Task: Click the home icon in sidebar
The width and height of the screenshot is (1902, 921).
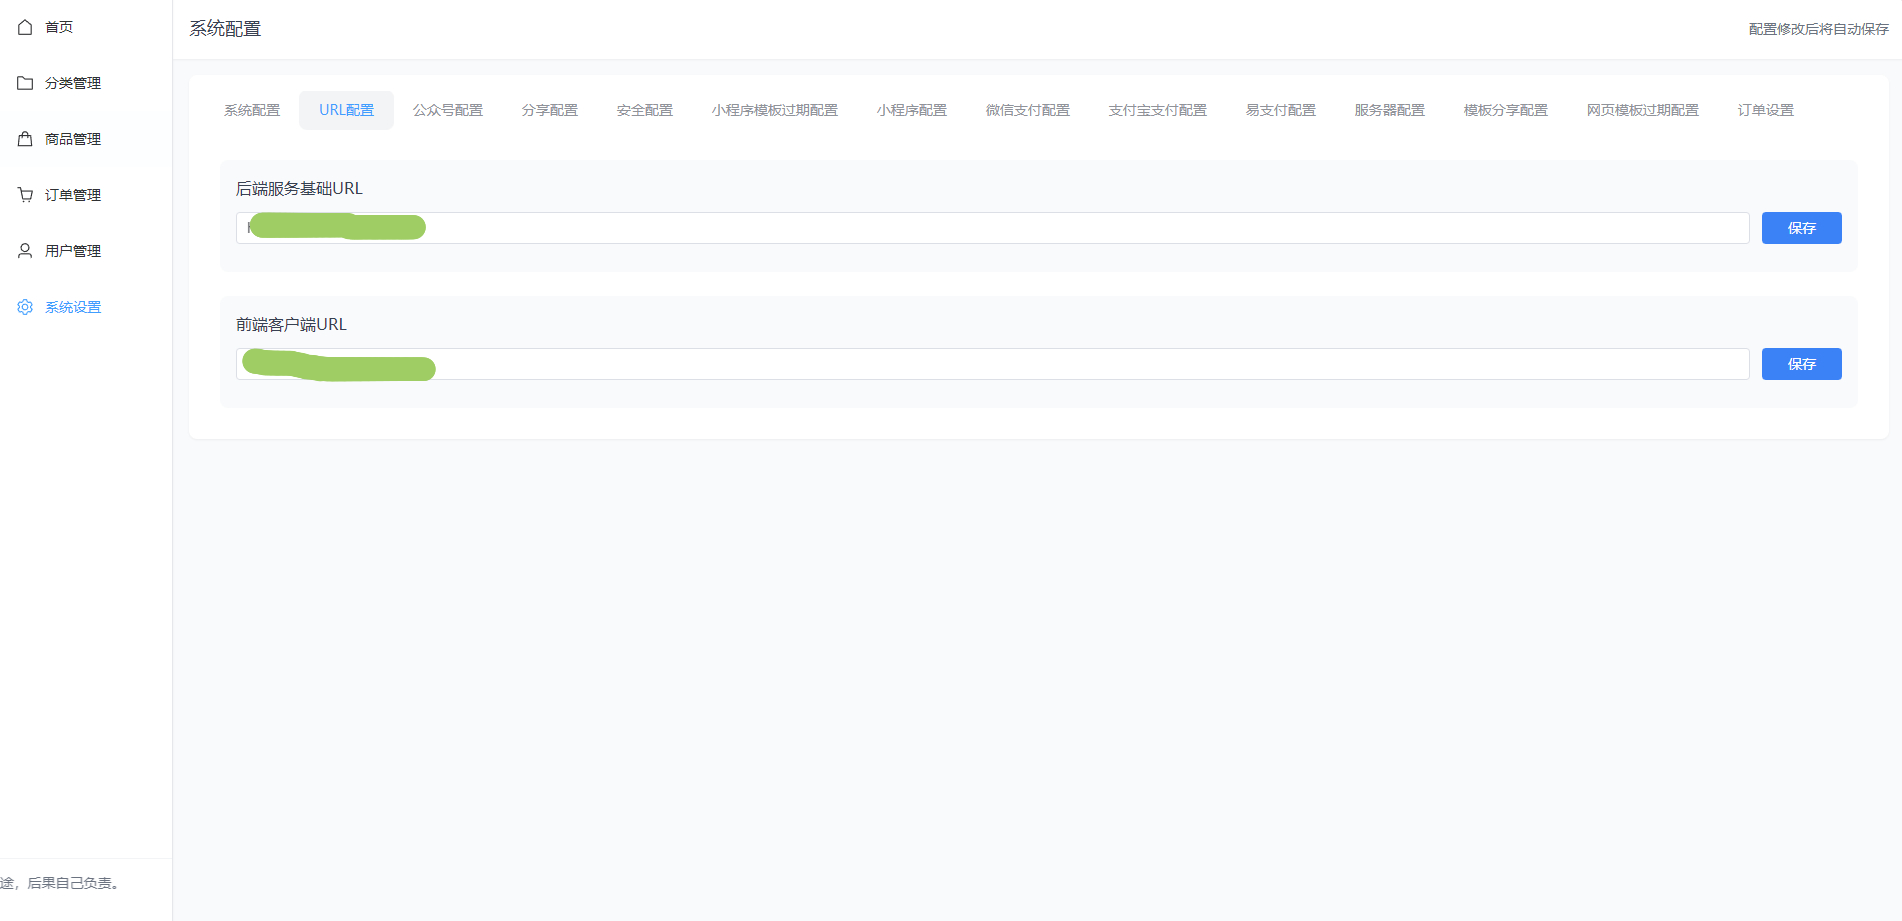Action: coord(25,27)
